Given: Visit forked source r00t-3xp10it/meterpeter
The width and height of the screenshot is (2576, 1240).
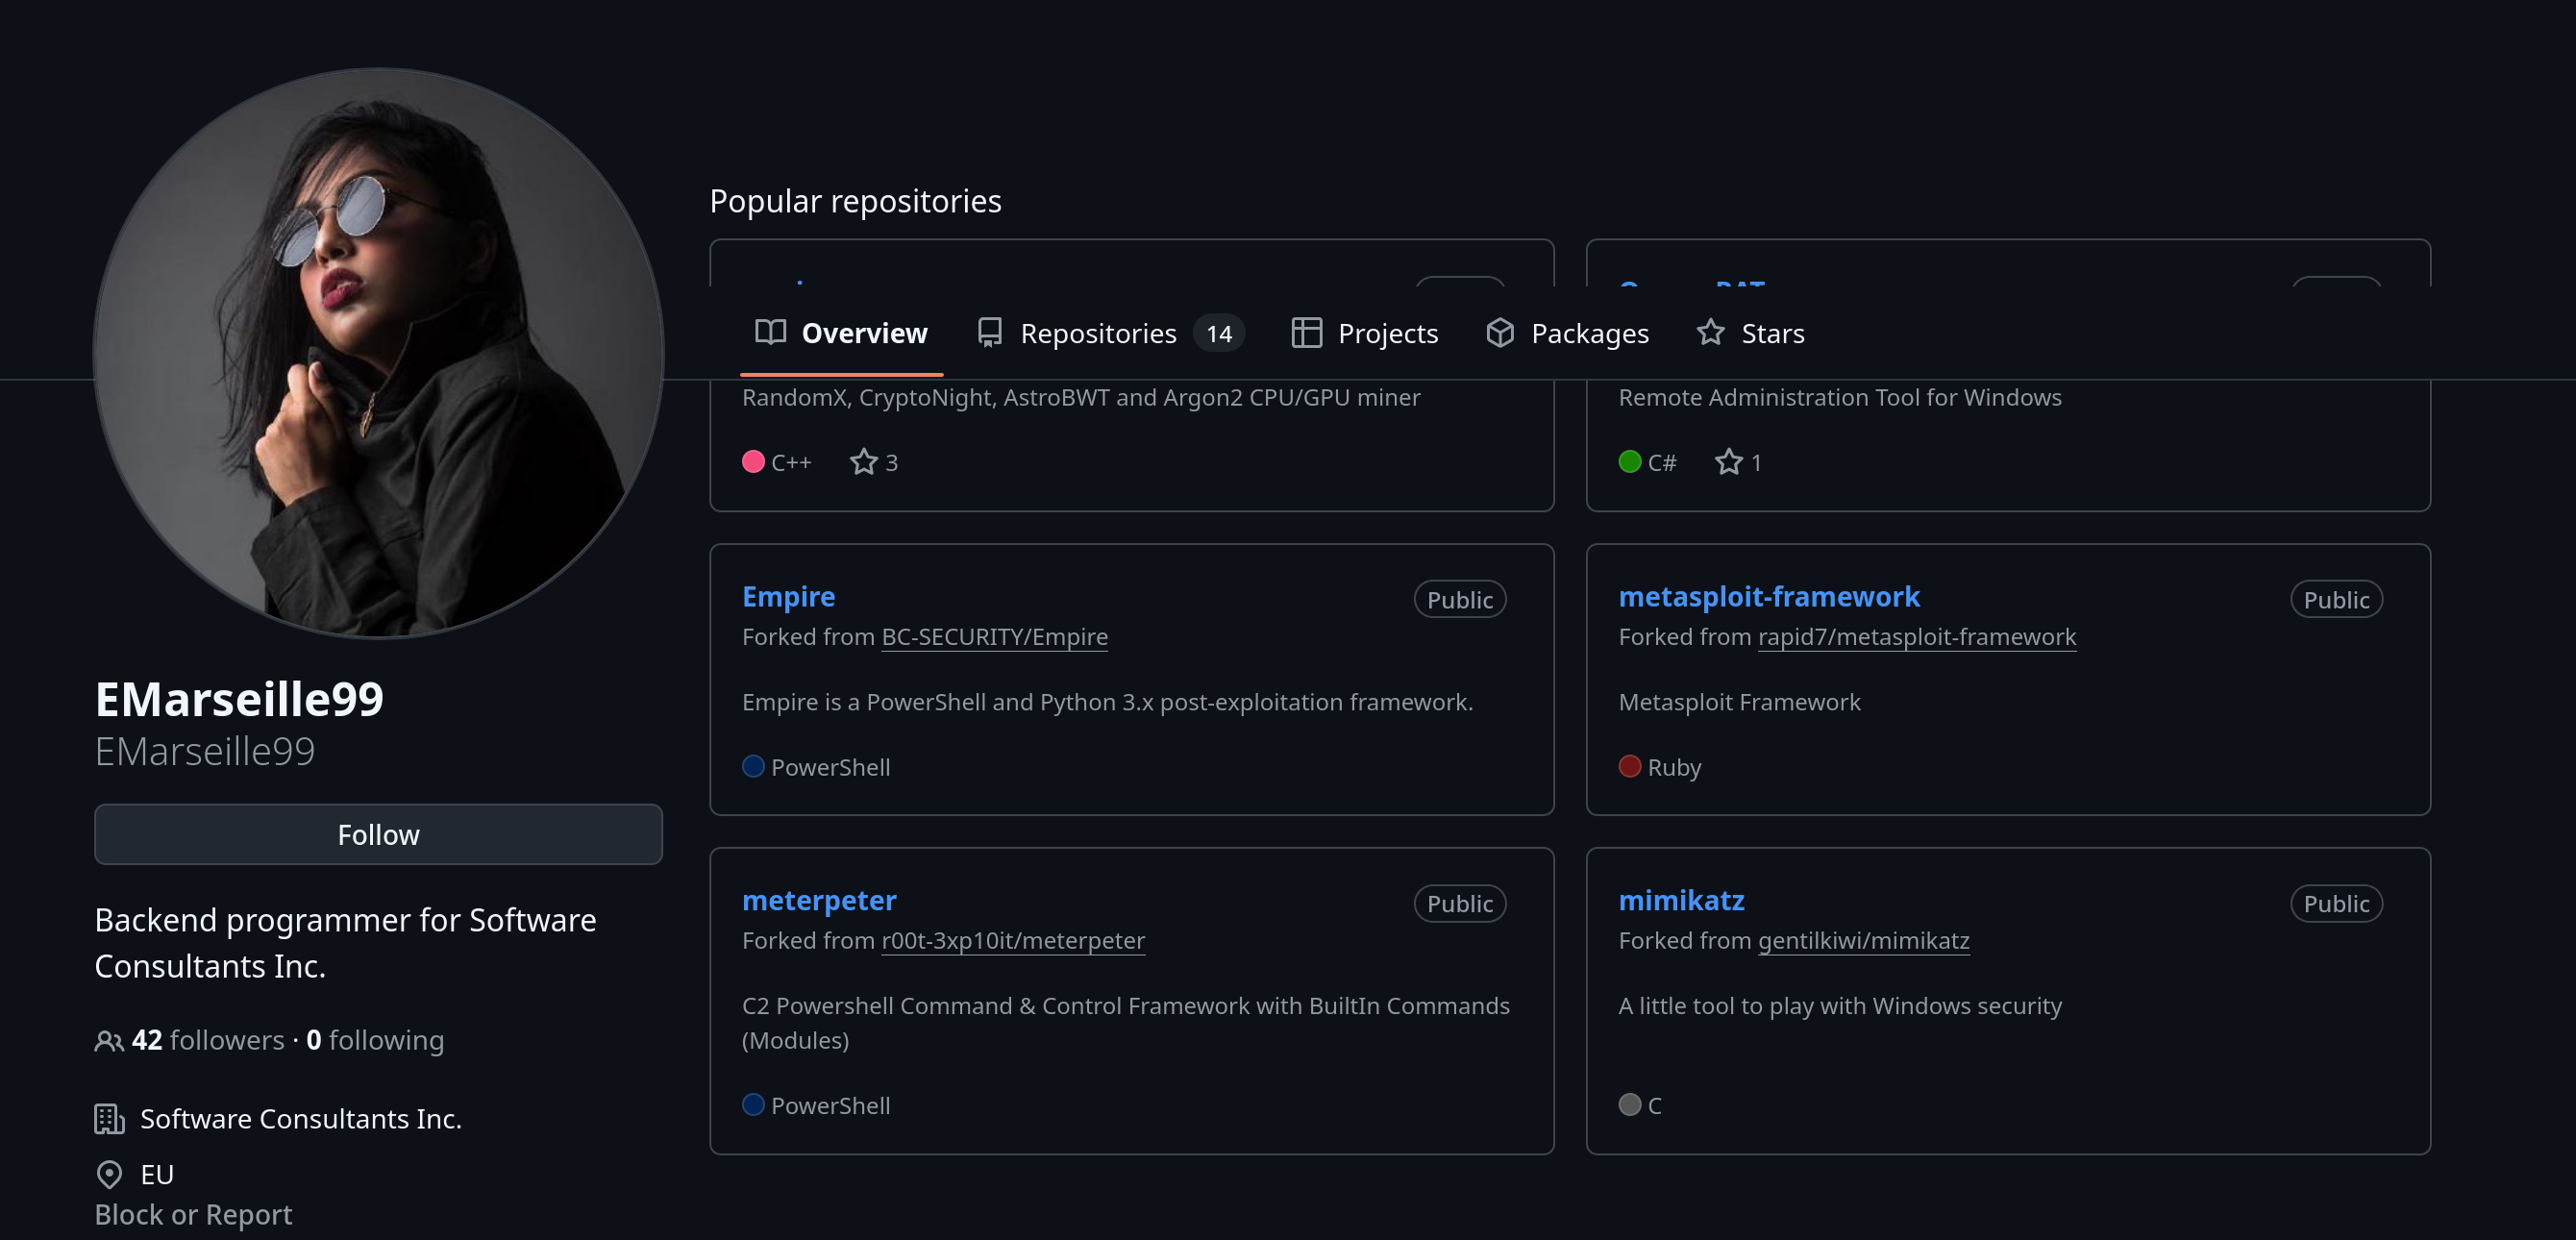Looking at the screenshot, I should [1012, 941].
